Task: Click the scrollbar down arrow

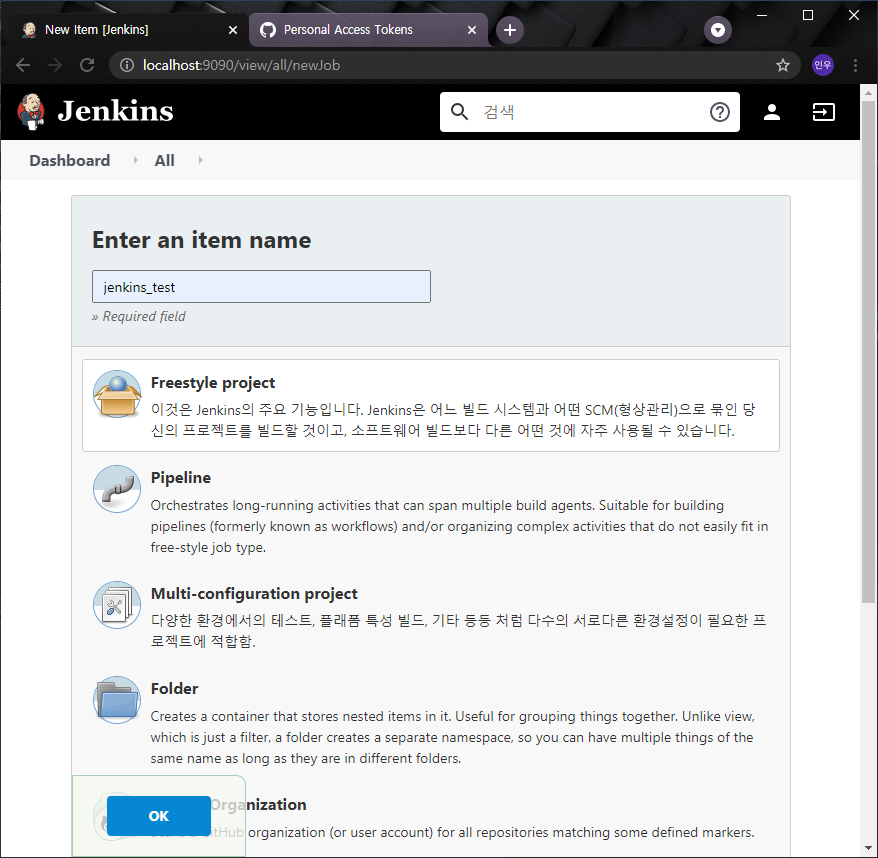Action: (868, 848)
